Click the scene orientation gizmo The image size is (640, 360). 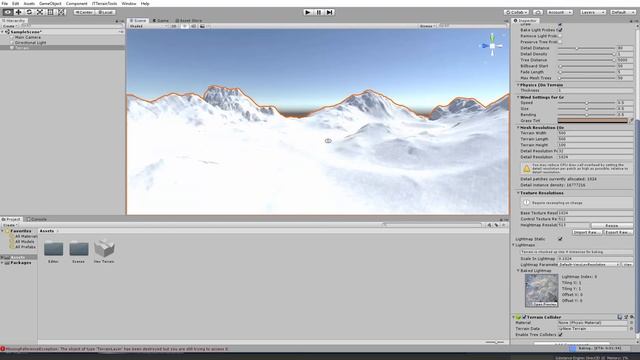click(x=492, y=46)
